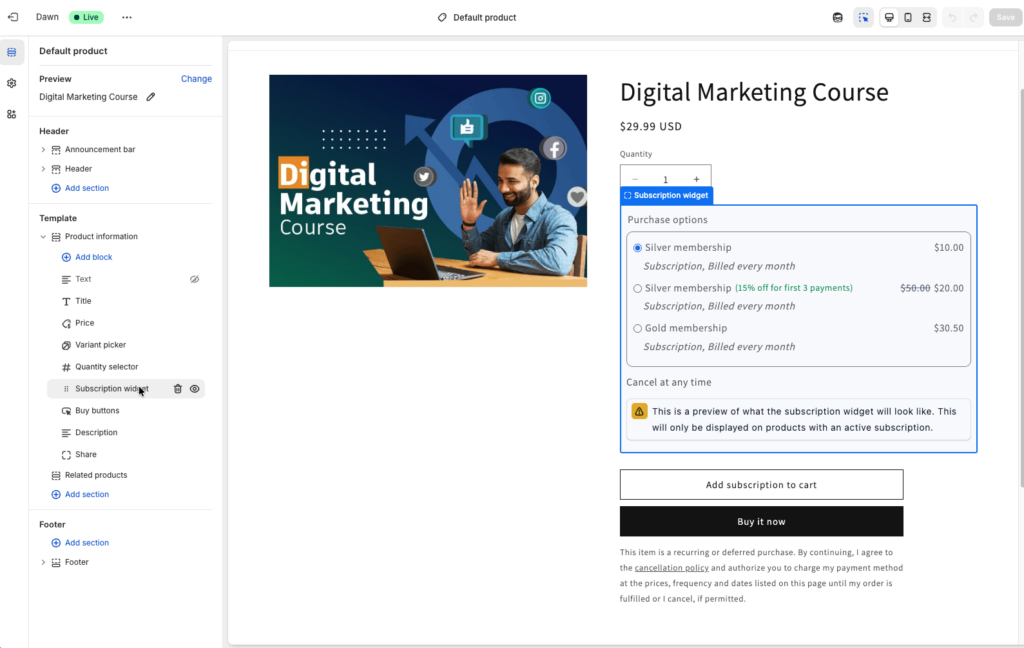Select the Buy buttons block
Screen dimensions: 1024x648
pyautogui.click(x=97, y=411)
